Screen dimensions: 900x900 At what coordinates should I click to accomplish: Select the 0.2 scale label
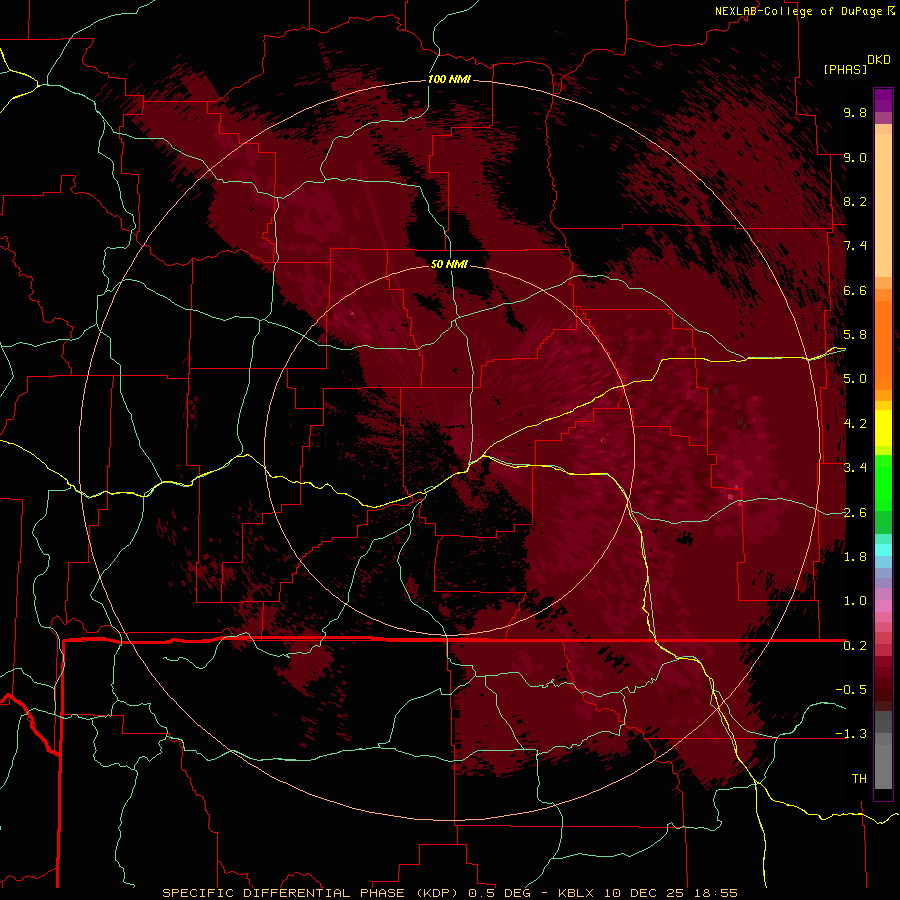(x=855, y=646)
